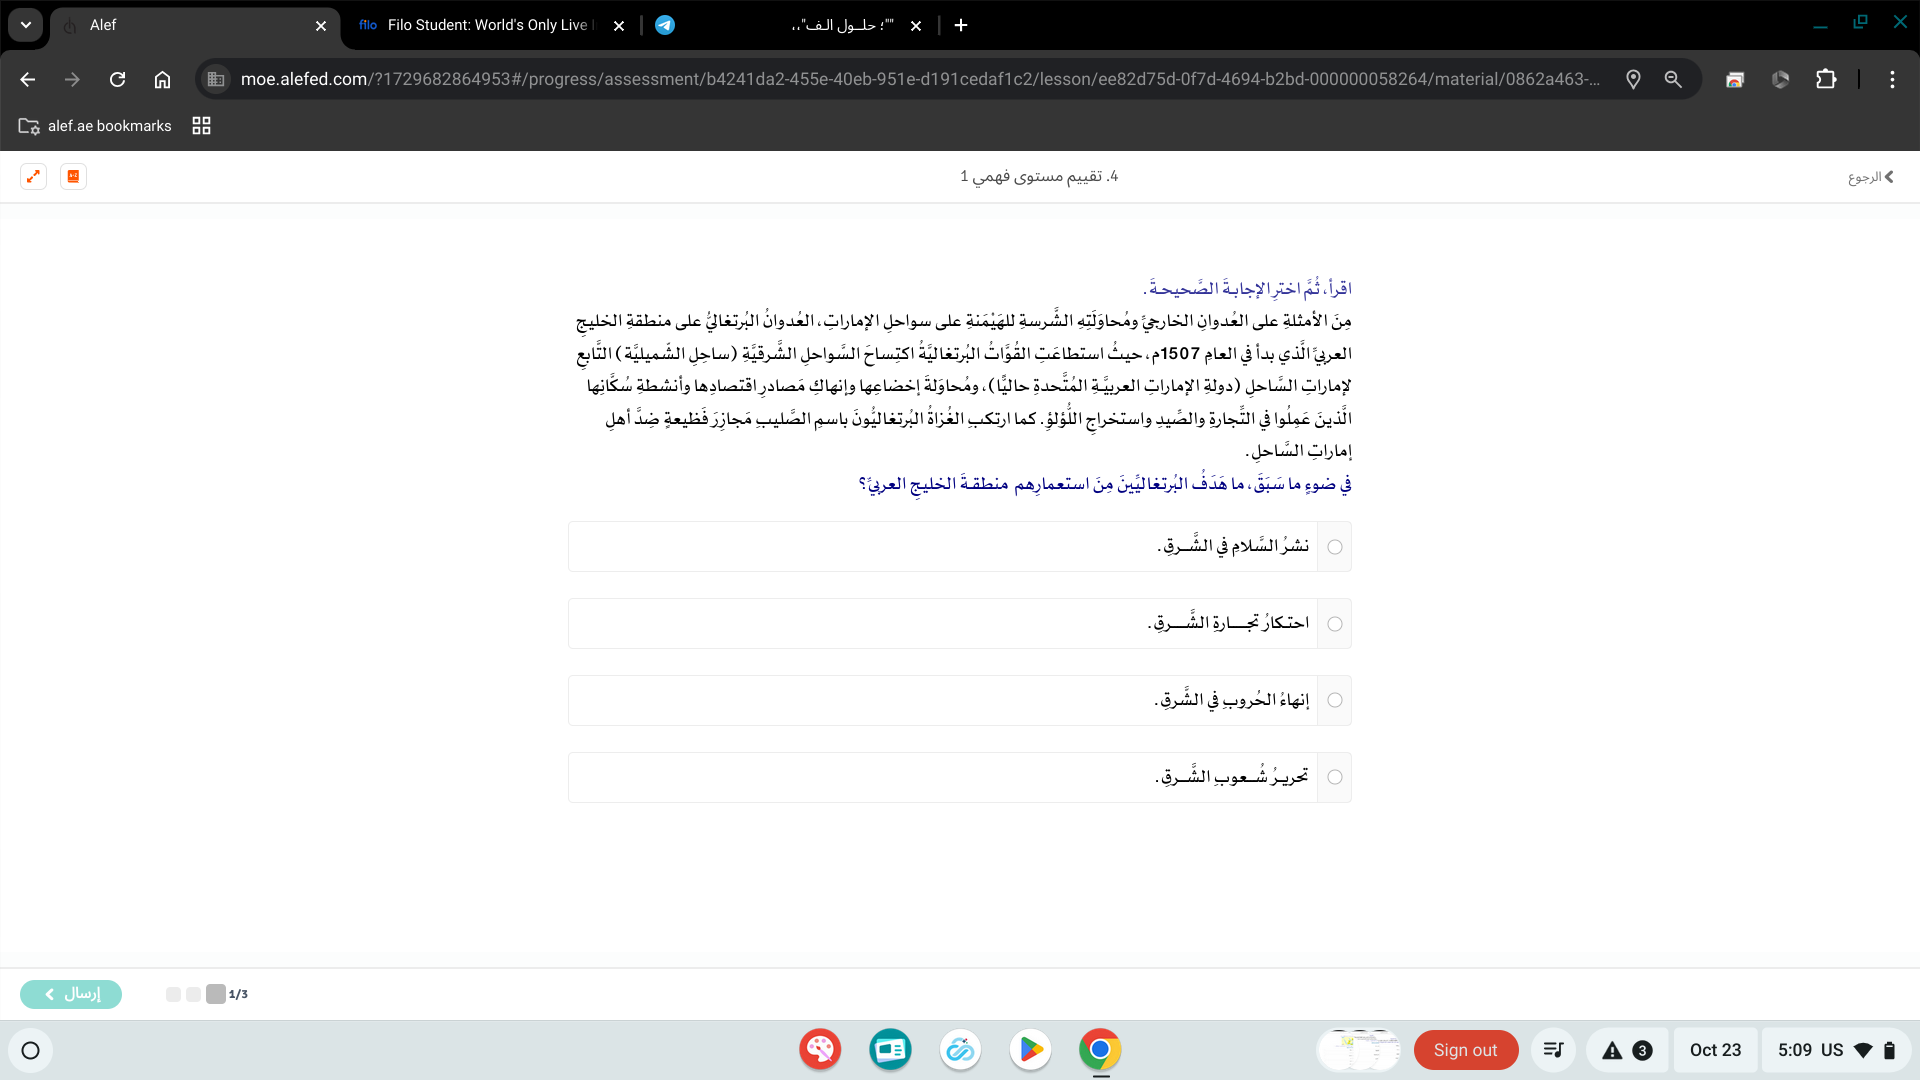Reload the page with the refresh icon
The image size is (1920, 1080).
[117, 79]
